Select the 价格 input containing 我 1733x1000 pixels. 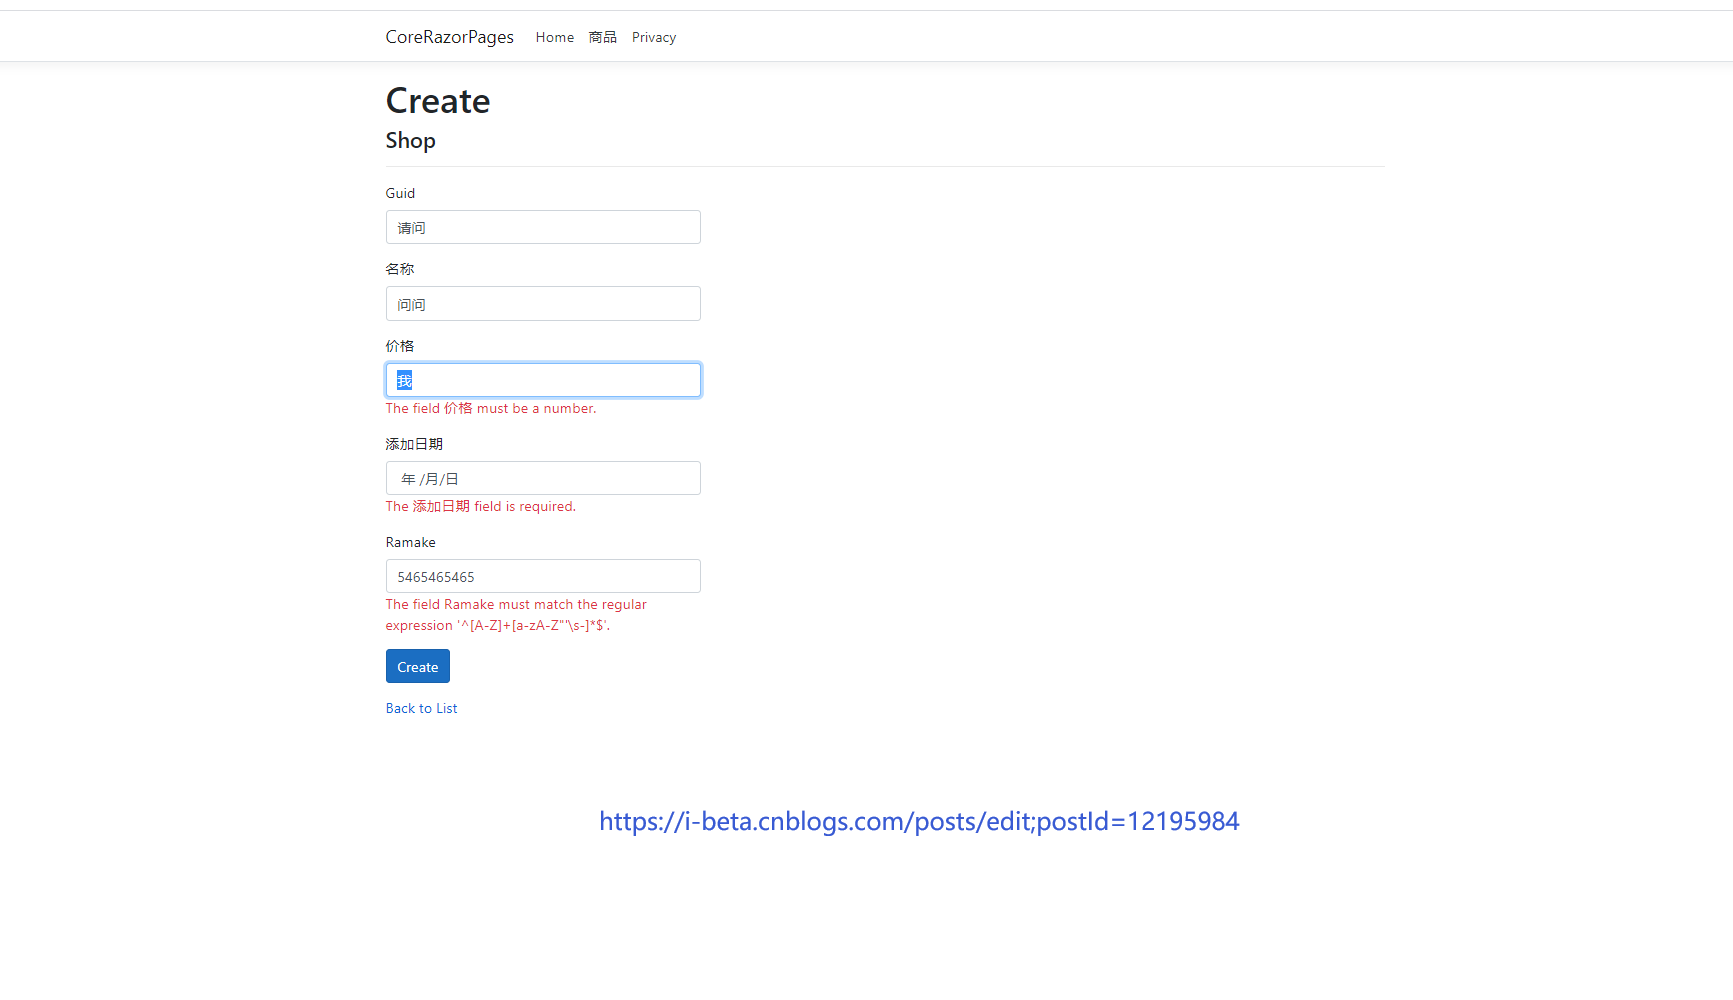click(543, 380)
